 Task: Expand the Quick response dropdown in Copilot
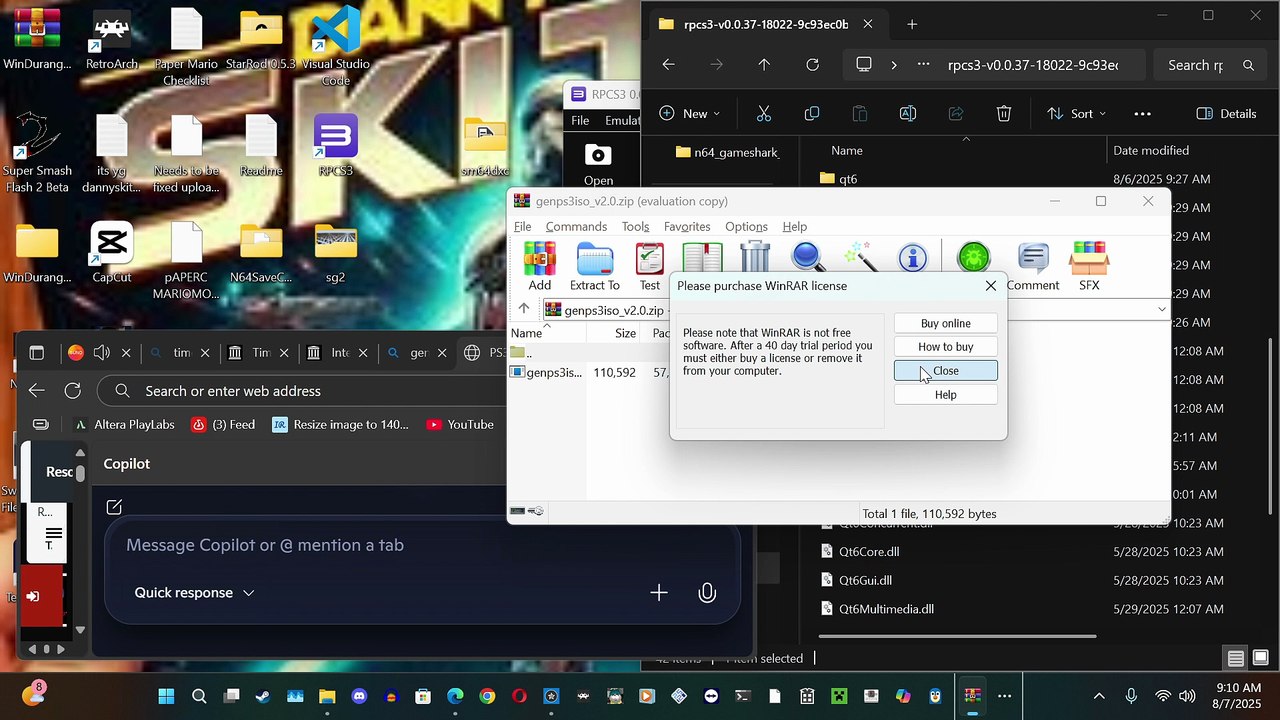(x=195, y=593)
